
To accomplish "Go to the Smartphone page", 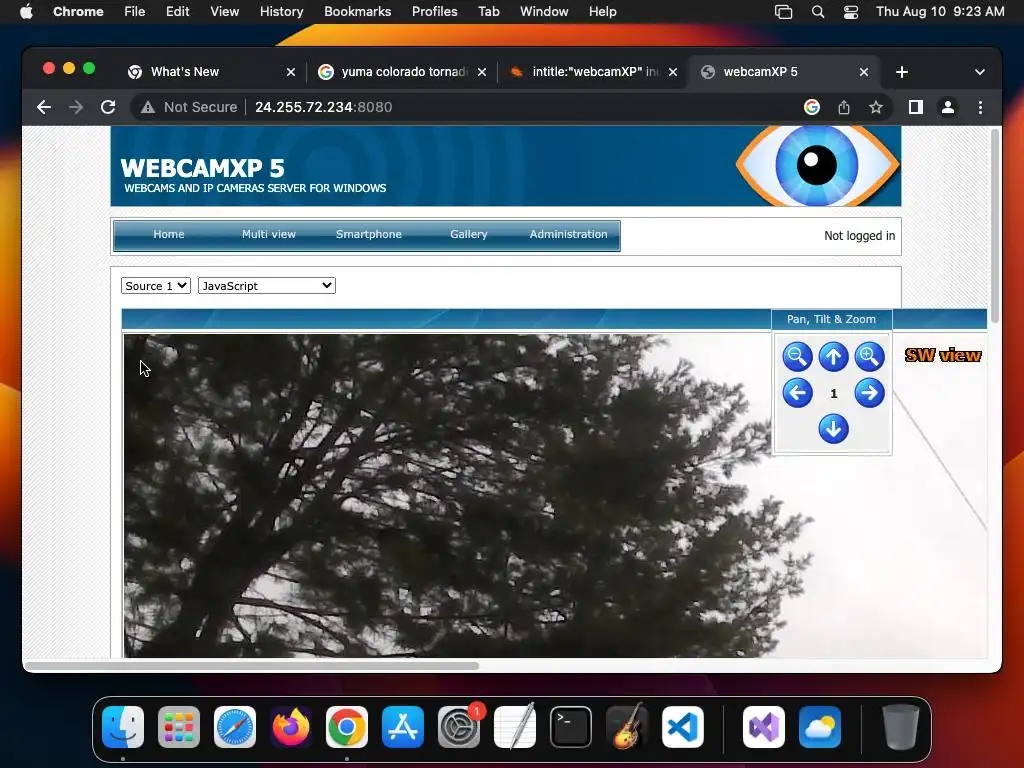I will click(x=368, y=234).
